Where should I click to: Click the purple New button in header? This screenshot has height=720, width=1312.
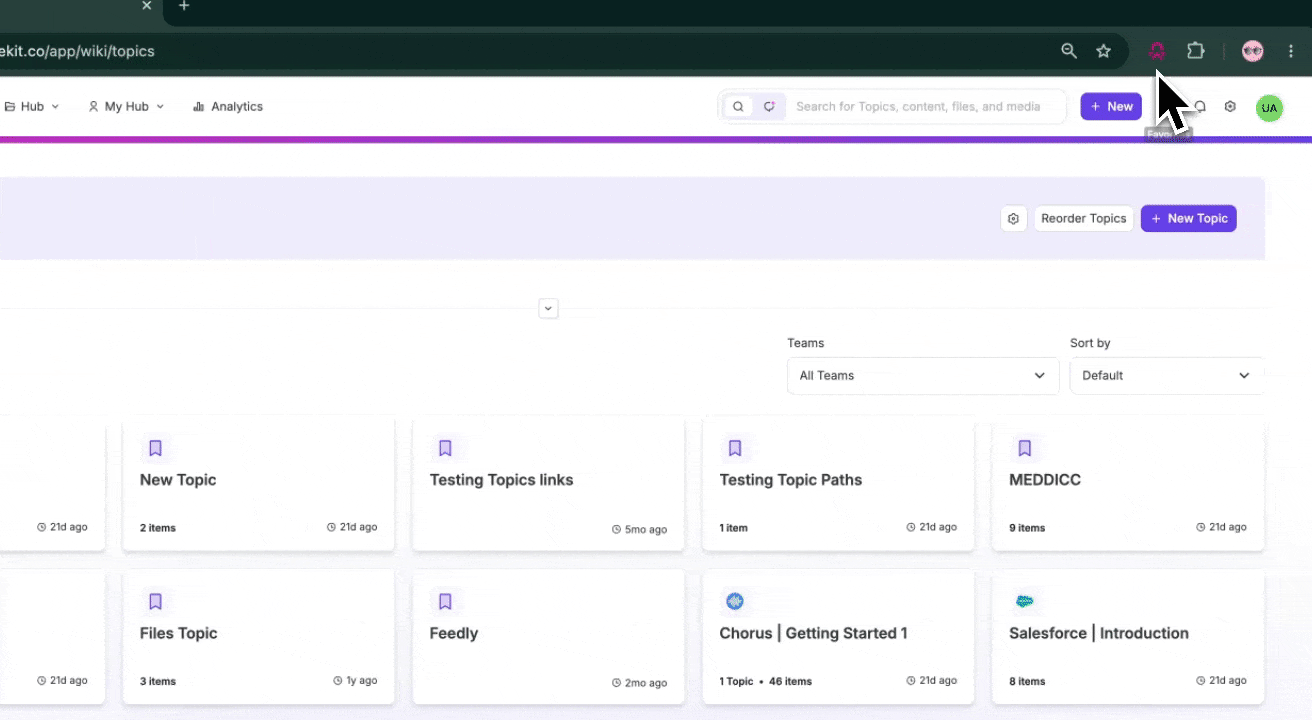(1111, 107)
